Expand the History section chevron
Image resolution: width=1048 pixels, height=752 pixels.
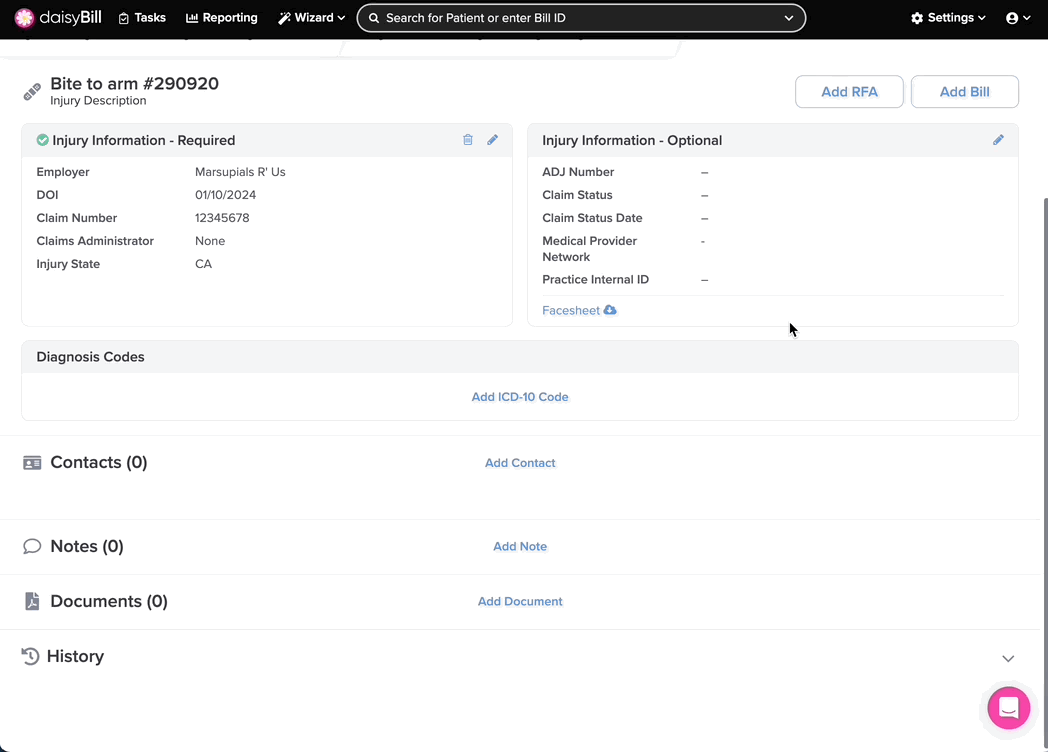[x=1008, y=658]
